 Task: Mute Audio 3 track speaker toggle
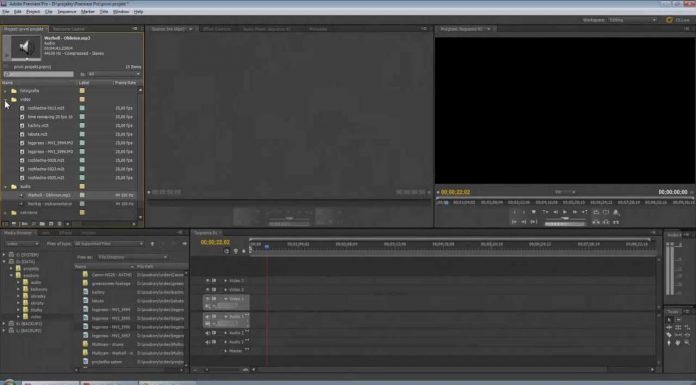tap(207, 342)
